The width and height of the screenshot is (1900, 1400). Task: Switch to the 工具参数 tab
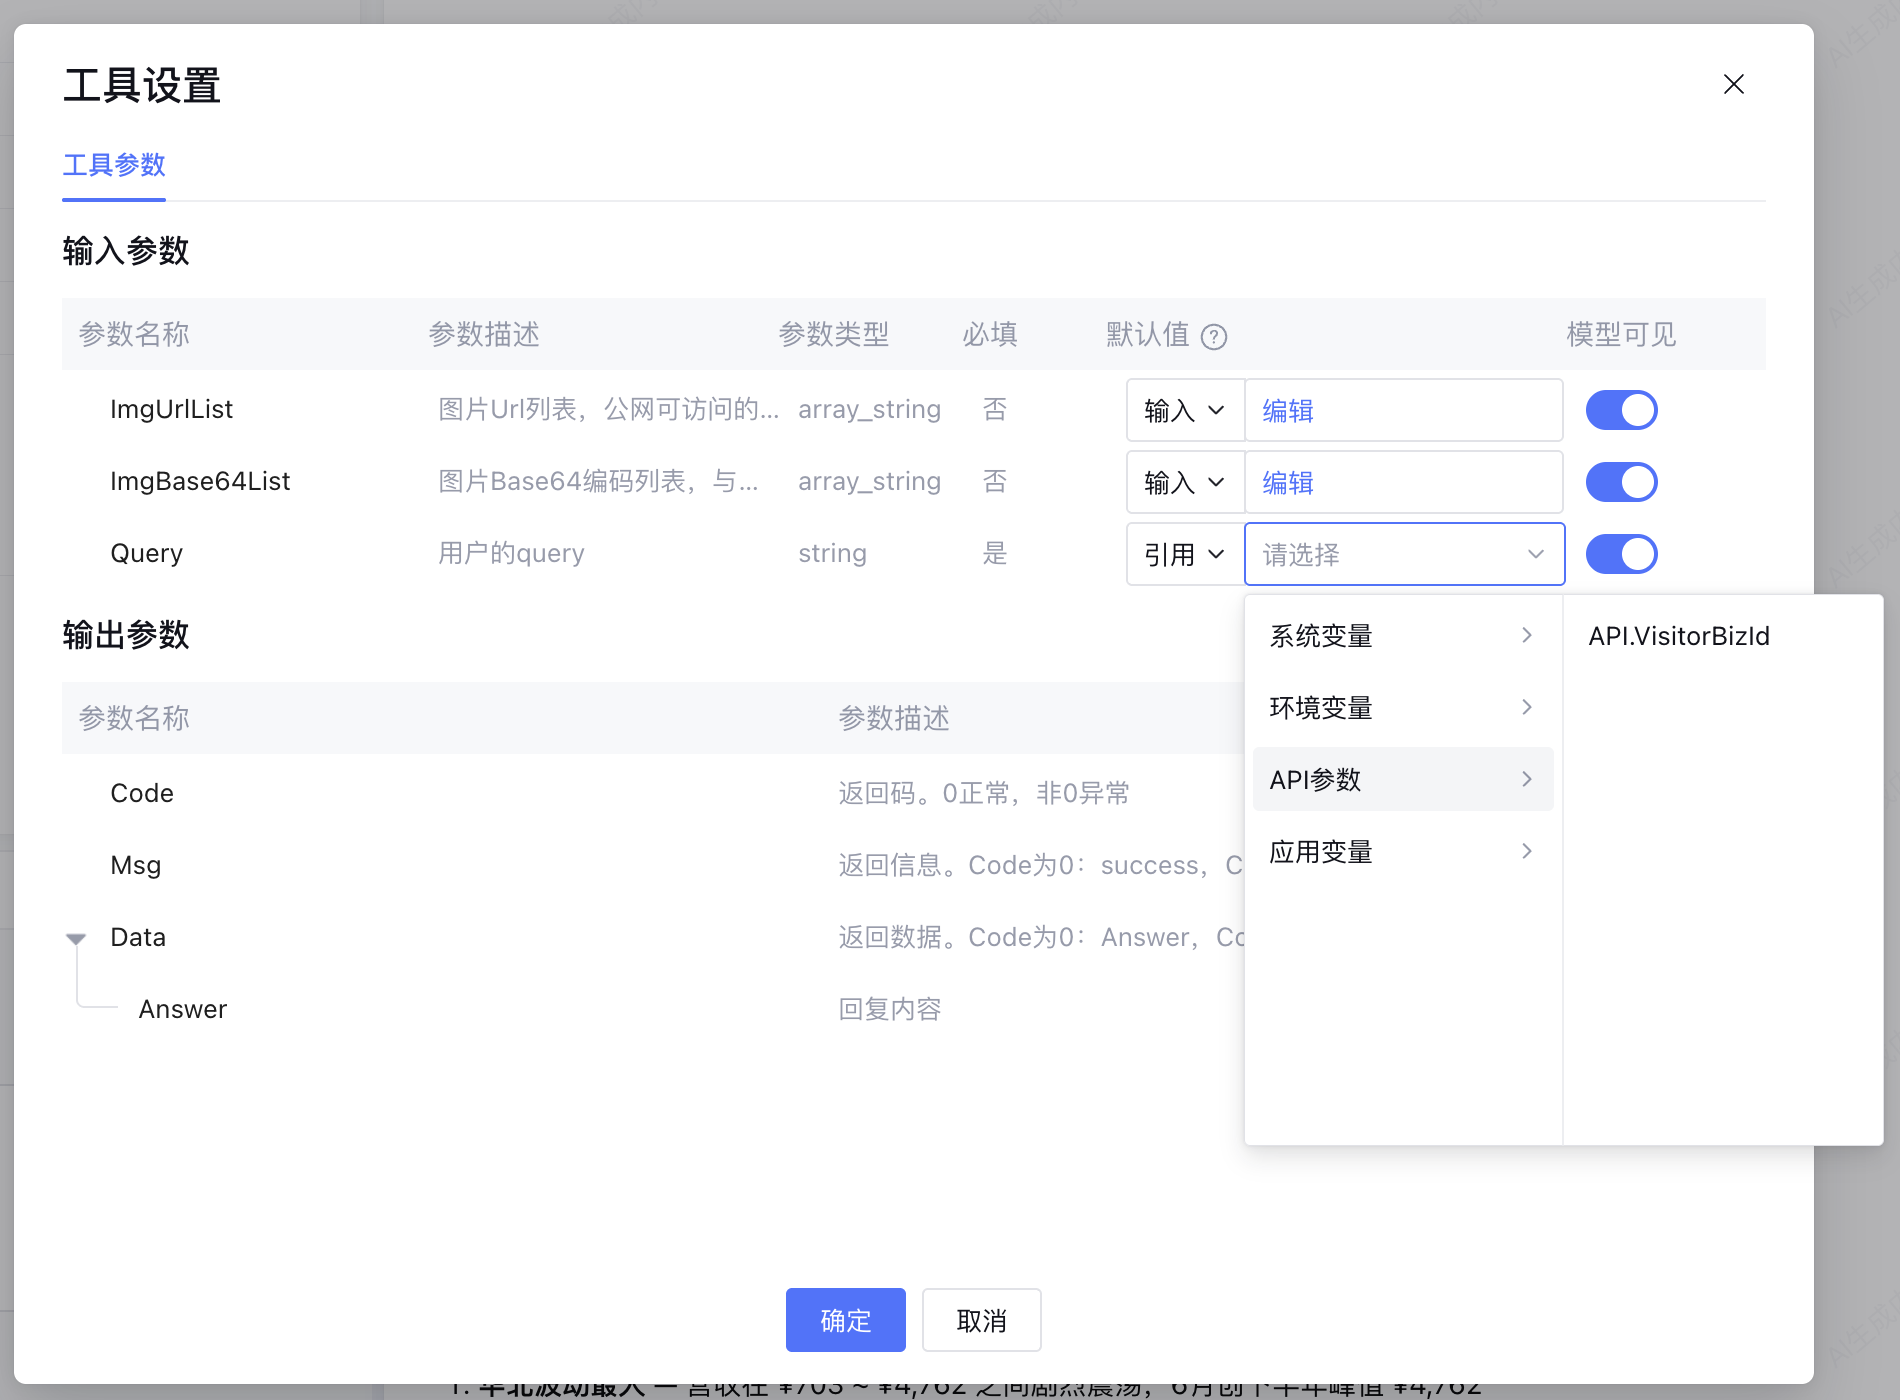point(114,165)
